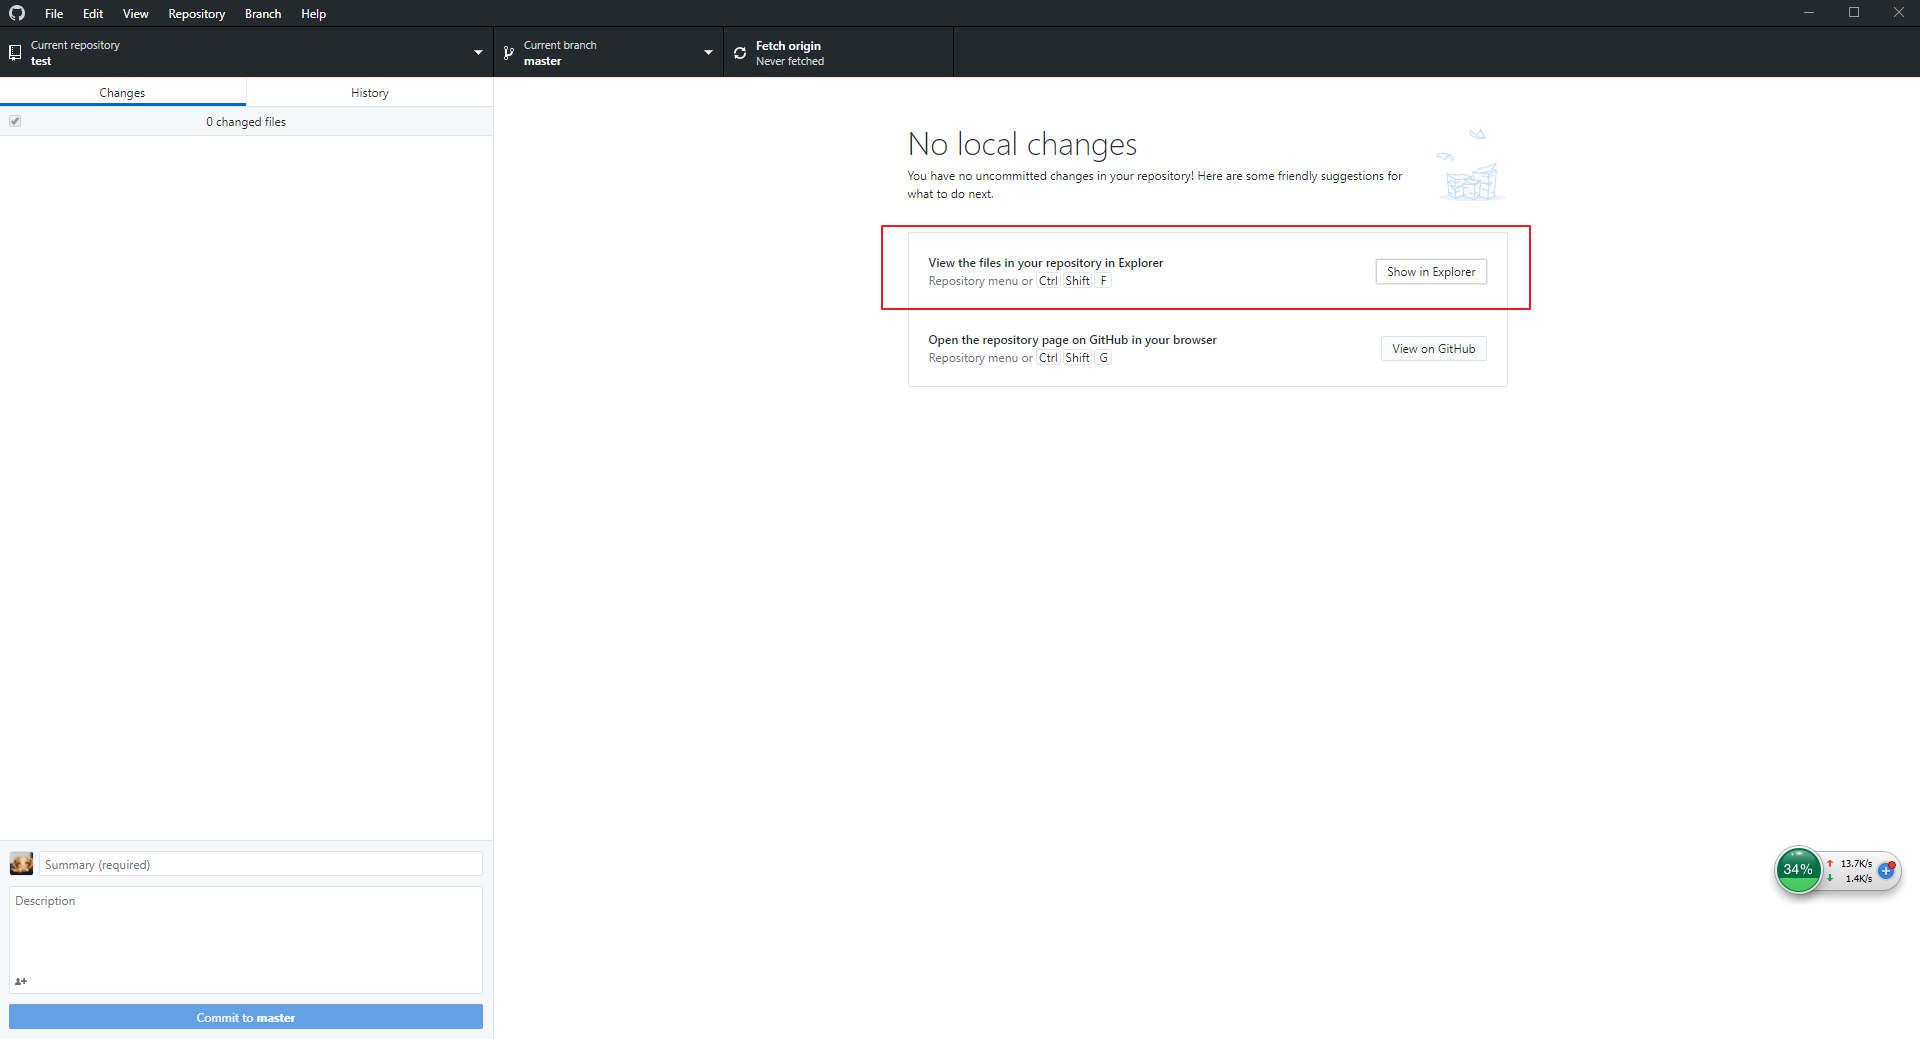Open the File menu

54,13
